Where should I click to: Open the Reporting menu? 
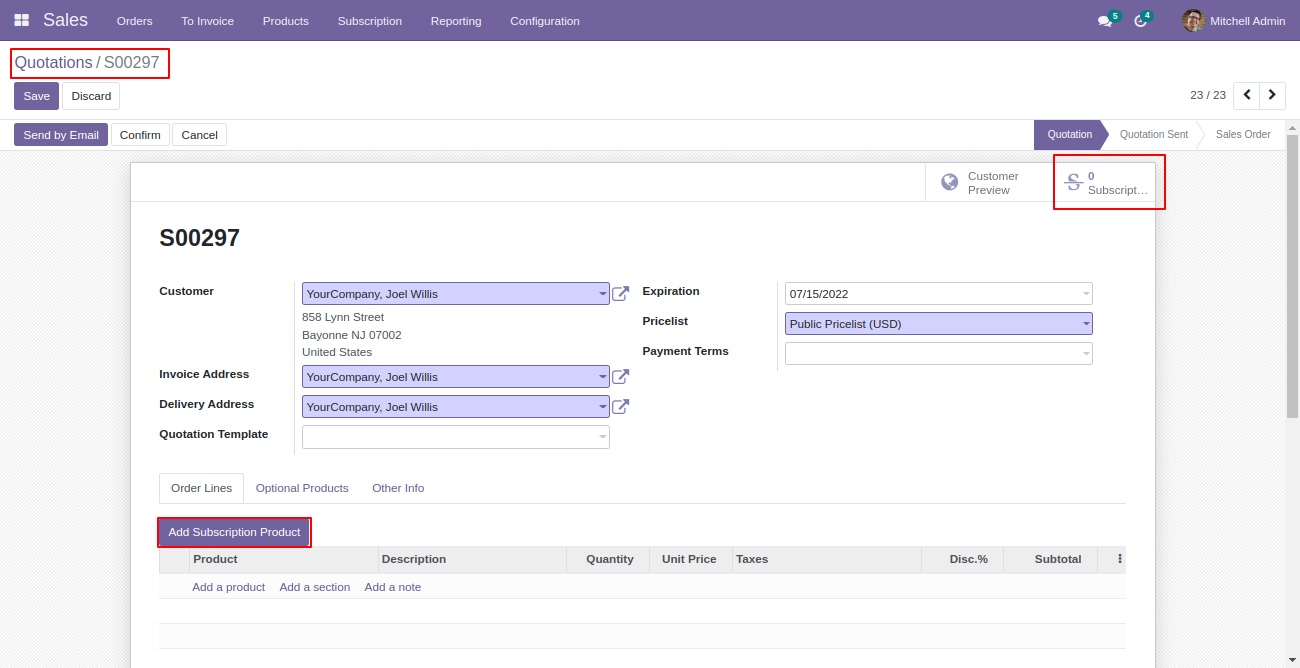(456, 21)
